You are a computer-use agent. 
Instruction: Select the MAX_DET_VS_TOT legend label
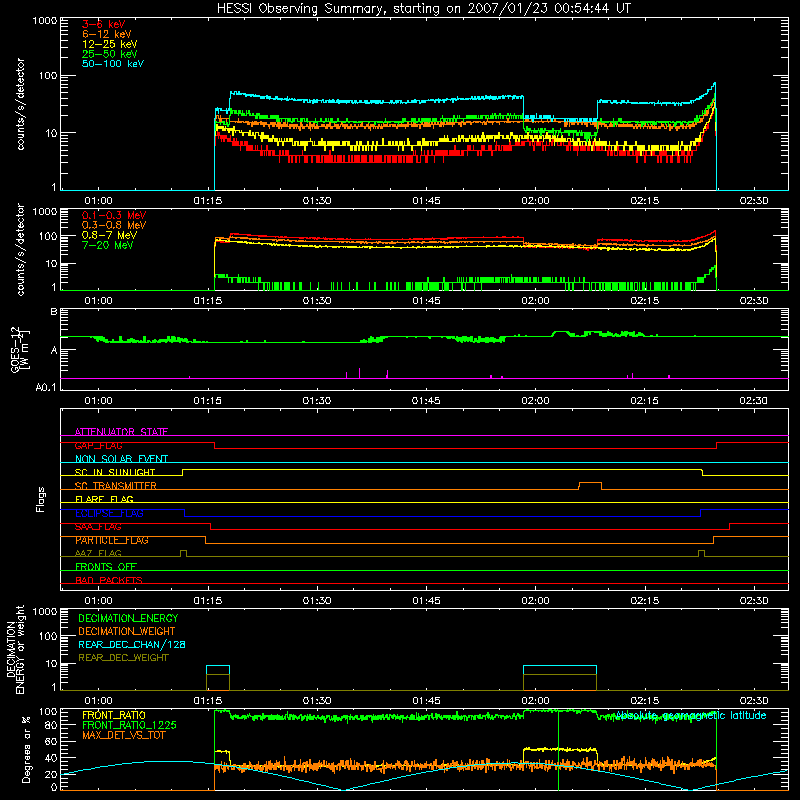pos(123,735)
